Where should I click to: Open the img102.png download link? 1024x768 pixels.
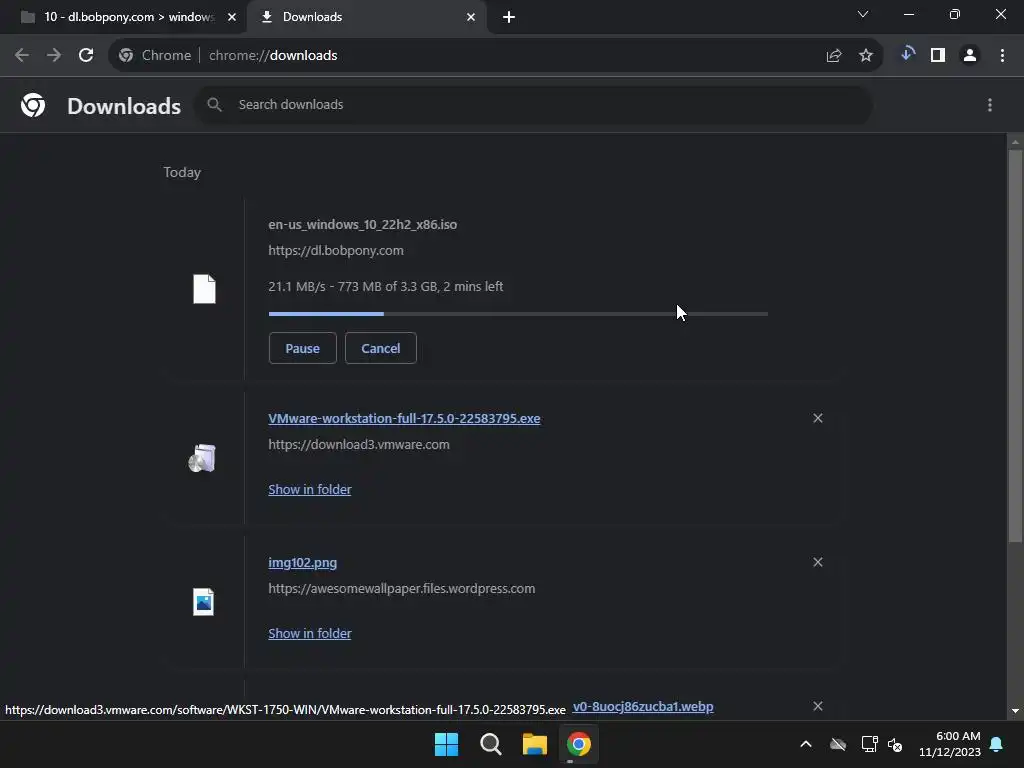(302, 562)
